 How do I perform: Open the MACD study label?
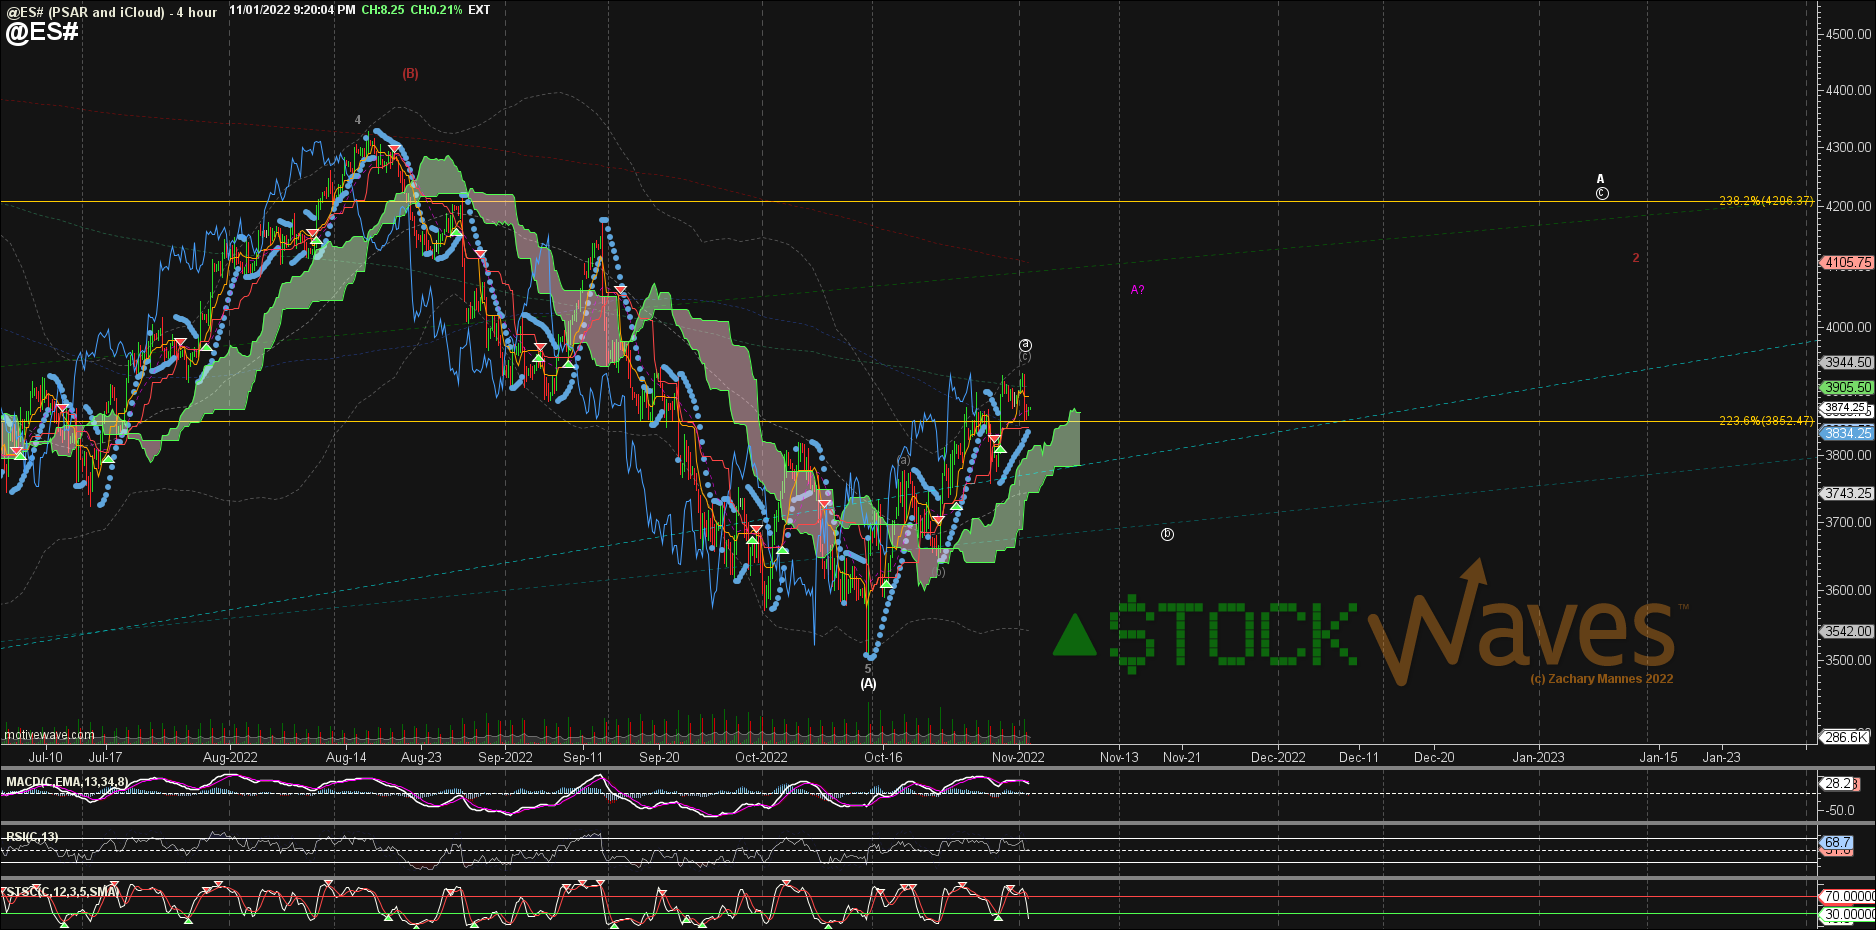[x=67, y=782]
